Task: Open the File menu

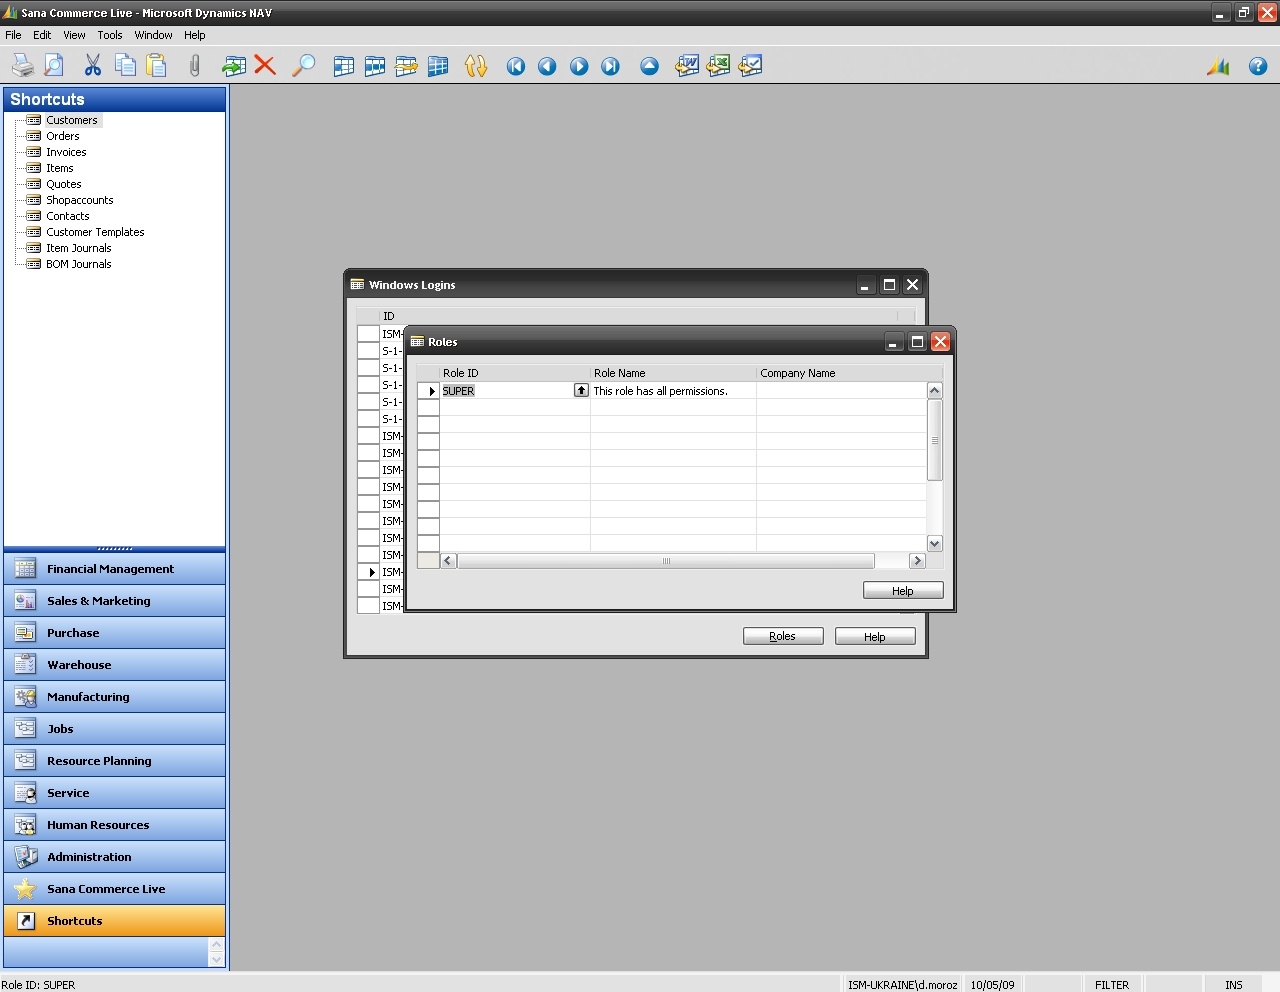Action: [x=13, y=35]
